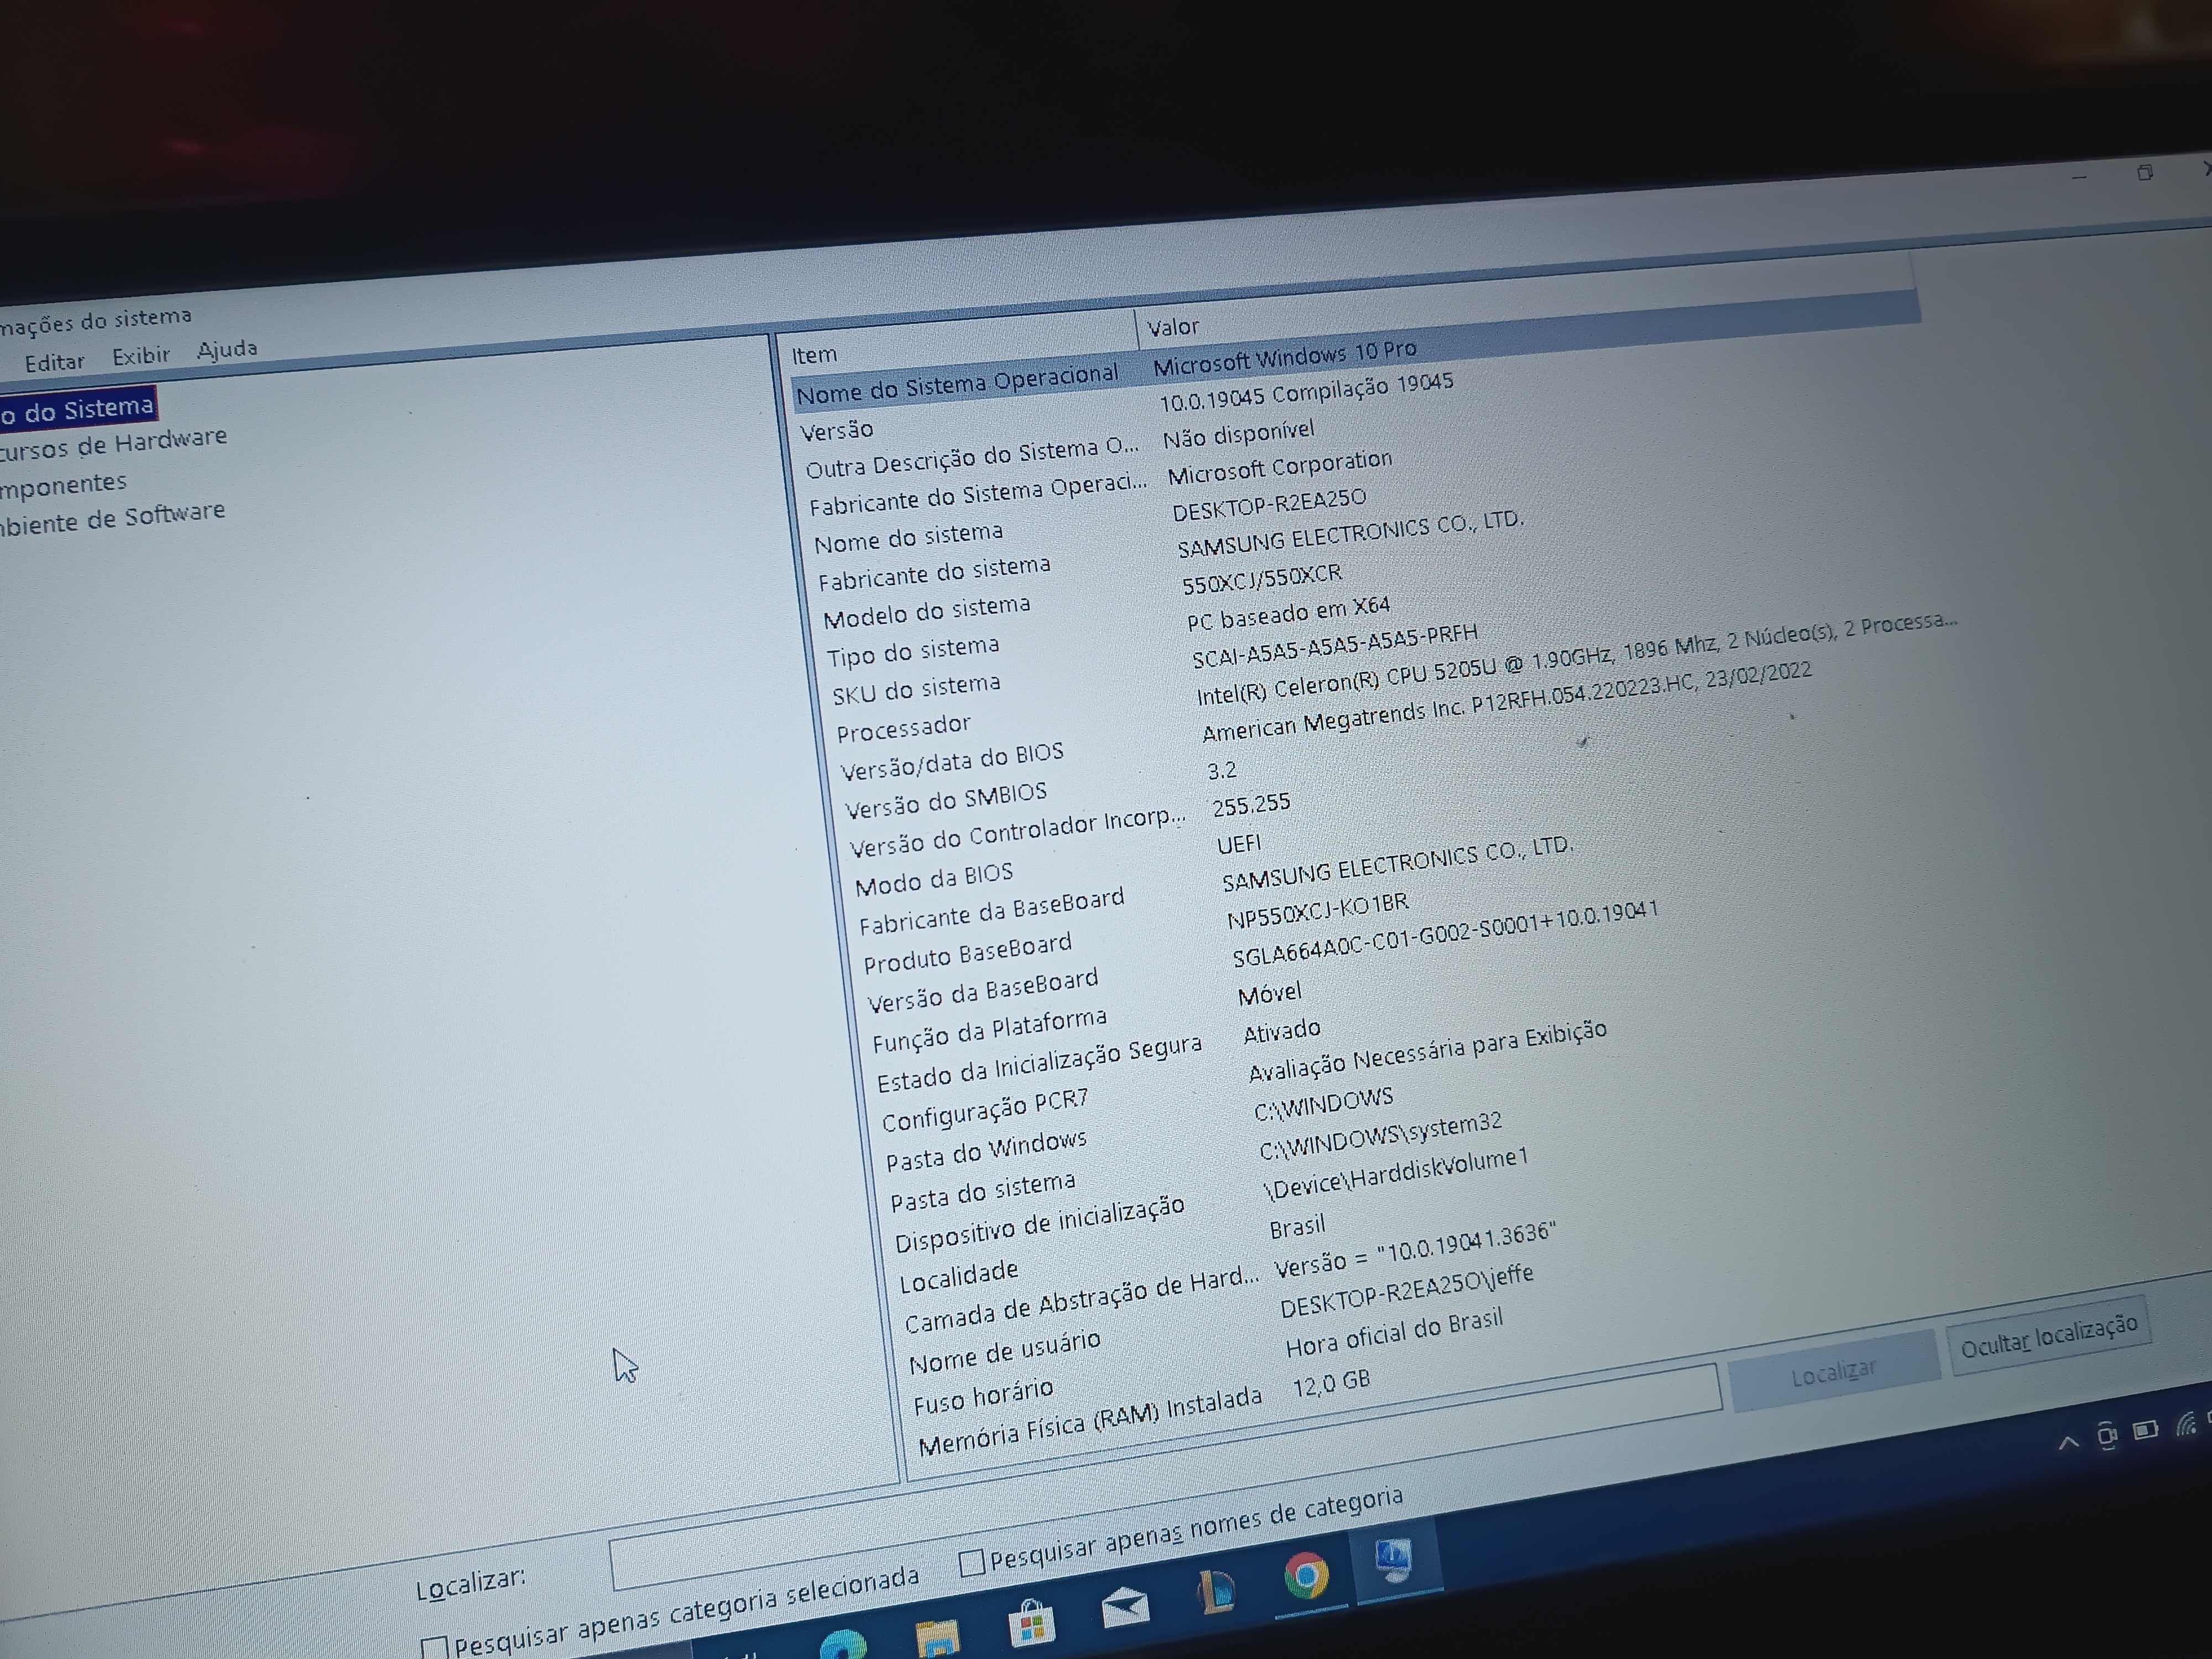The image size is (2212, 1659).
Task: Select the 'Função da Plataforma' row
Action: 989,1031
